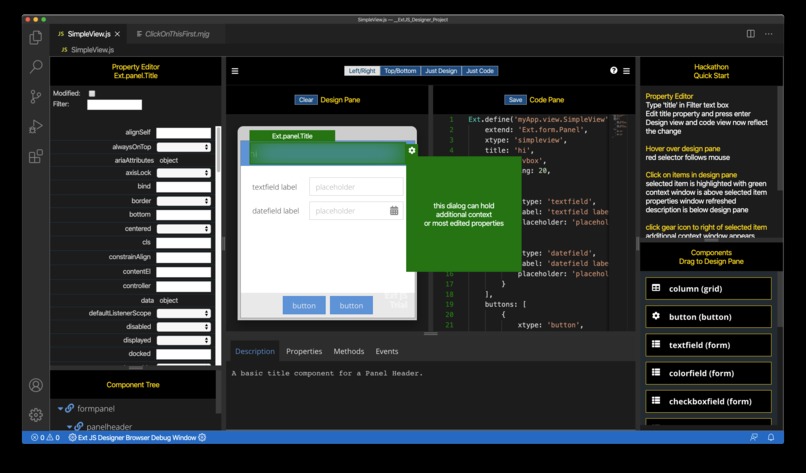Click split editor icon

(750, 33)
